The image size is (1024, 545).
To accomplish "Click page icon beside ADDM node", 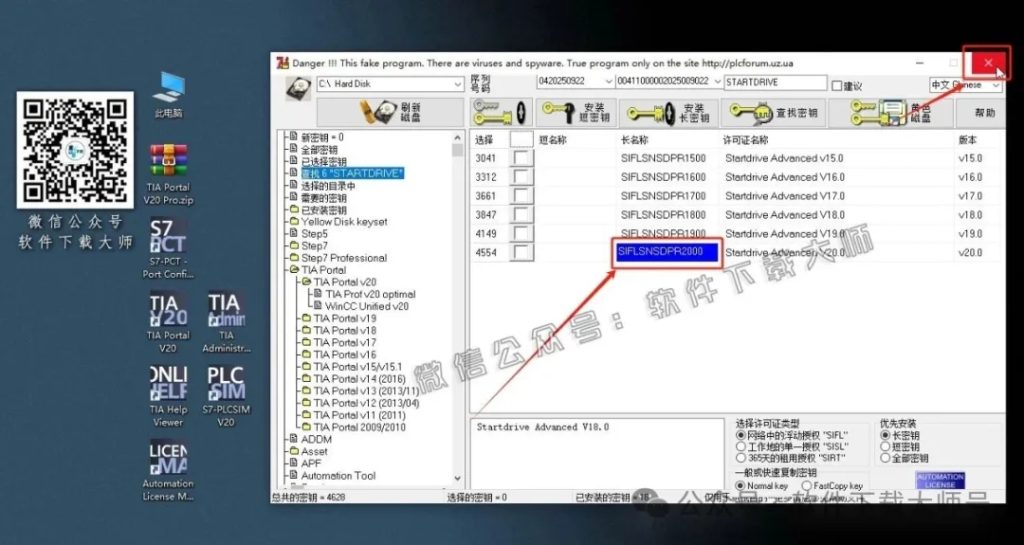I will pos(294,439).
